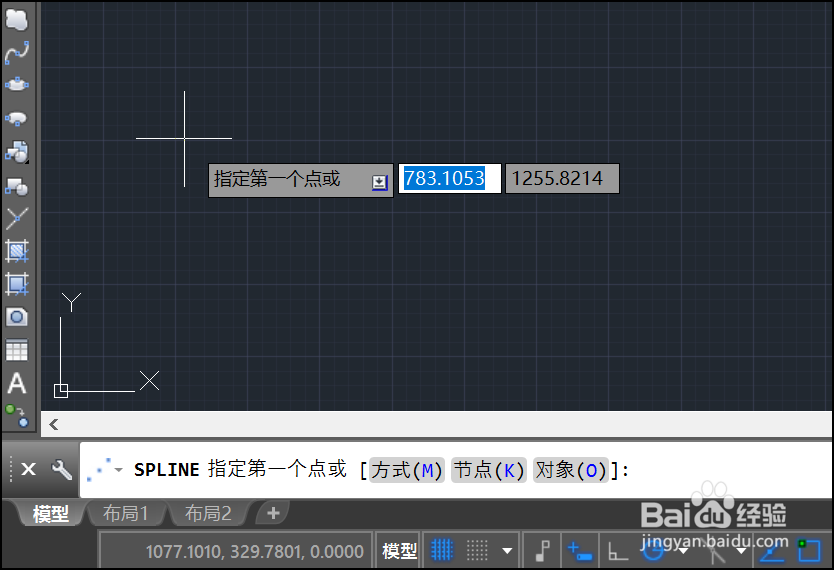The image size is (834, 570).
Task: Close the command line panel
Action: (x=28, y=469)
